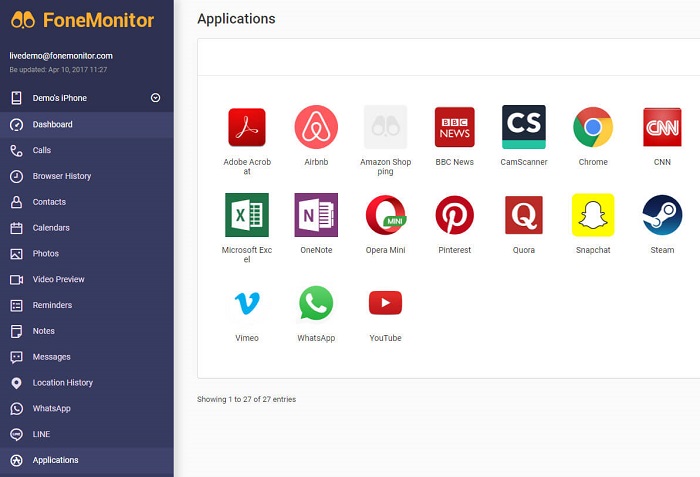Click the Dashboard gauge icon
Viewport: 700px width, 477px height.
pos(17,125)
